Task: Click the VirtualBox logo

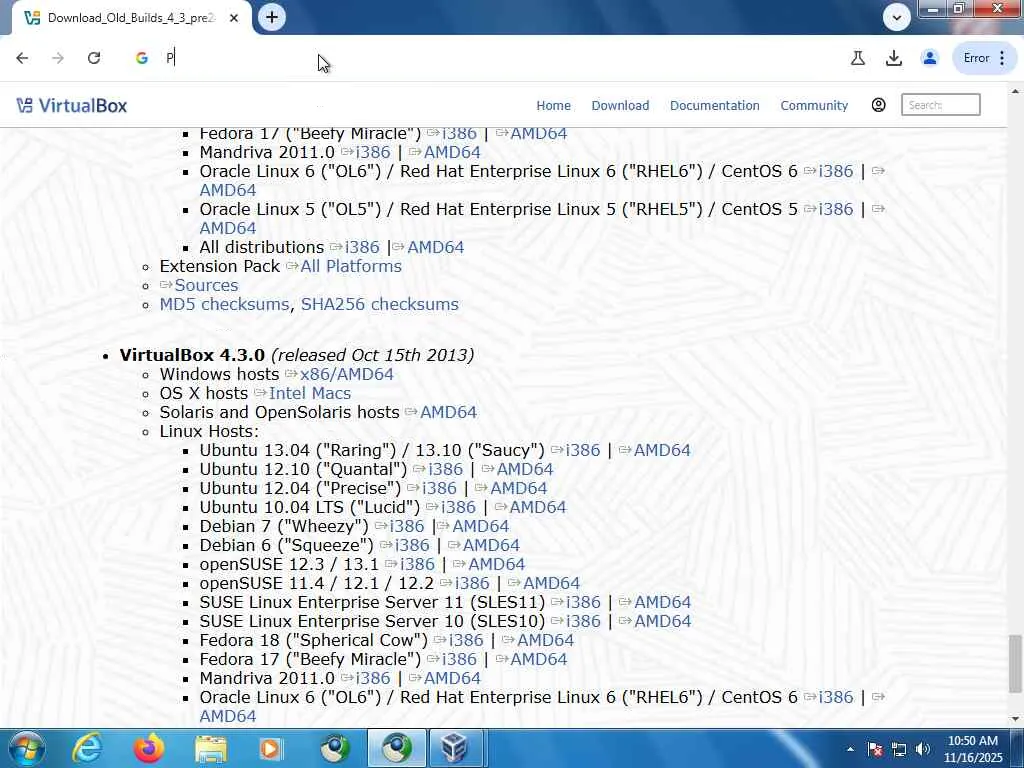Action: (x=72, y=105)
